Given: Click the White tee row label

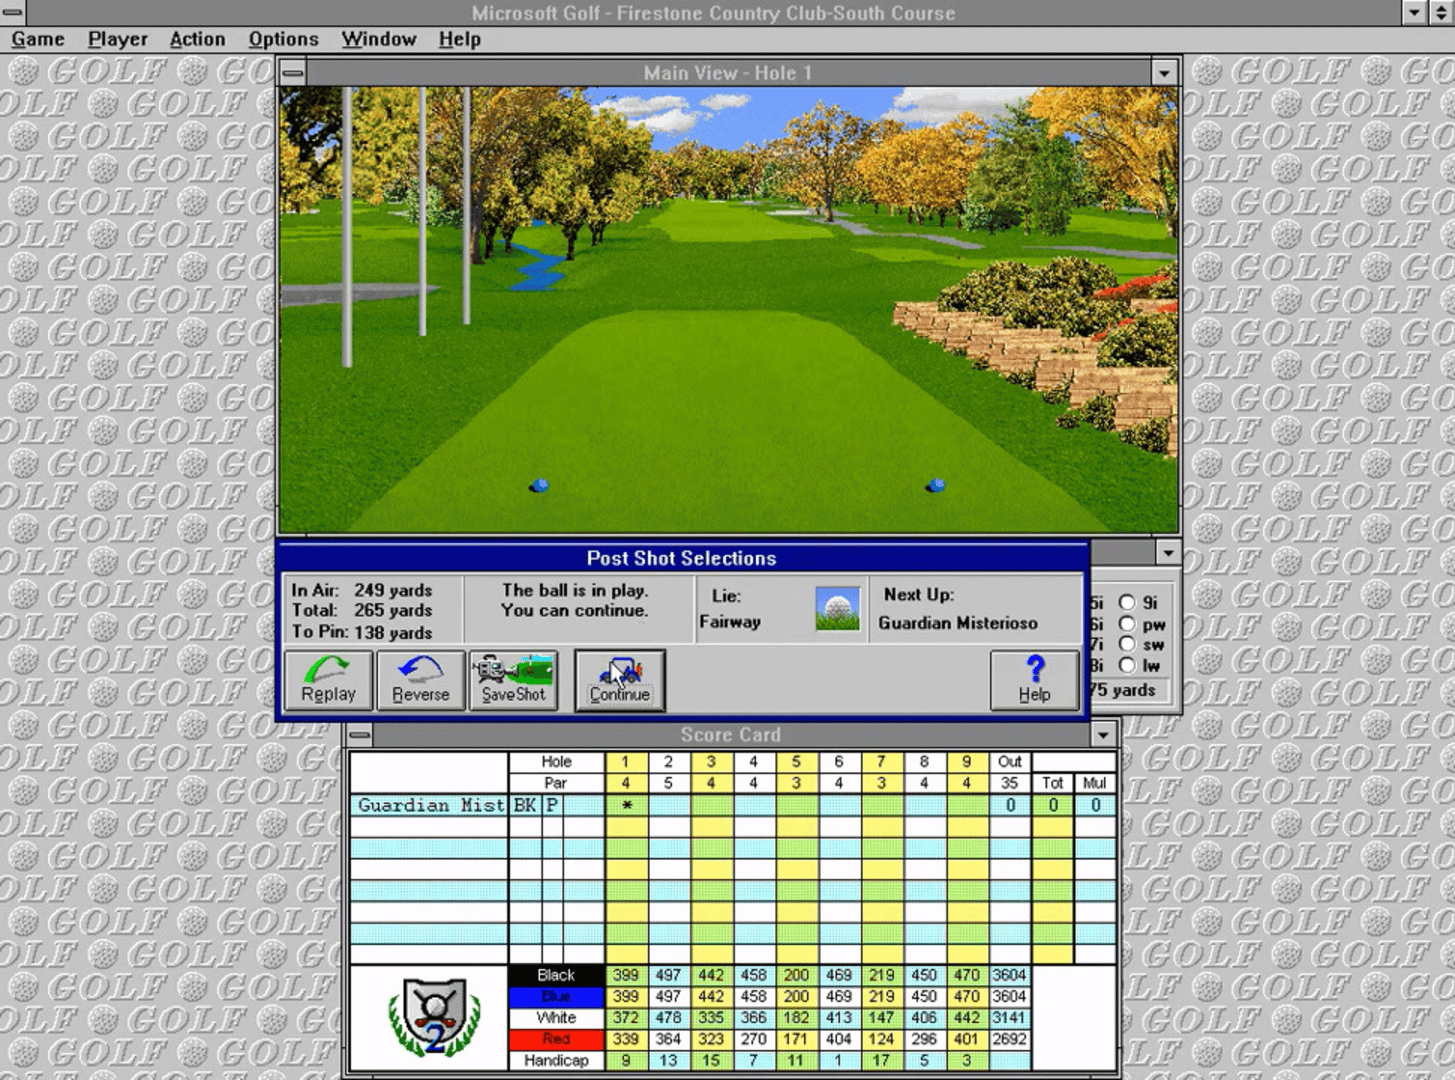Looking at the screenshot, I should tap(556, 1018).
